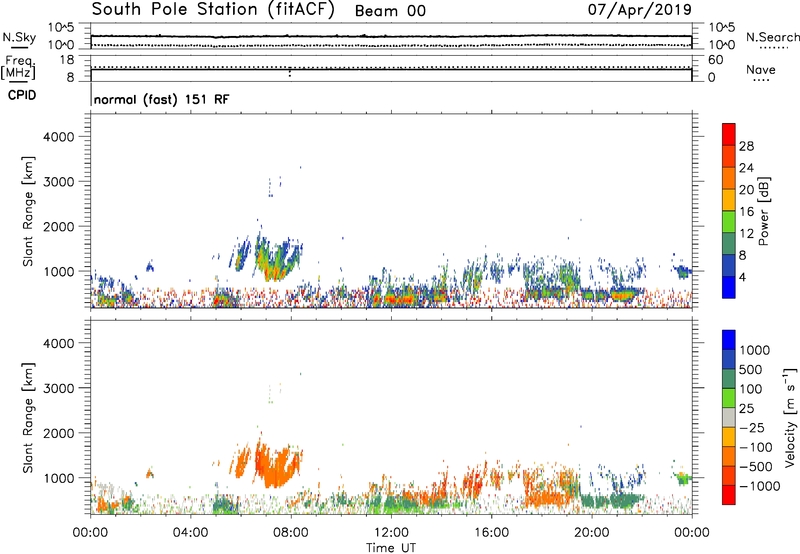The height and width of the screenshot is (554, 800).
Task: Click the 'Velocity [m s-1]' color bar label
Action: [790, 417]
